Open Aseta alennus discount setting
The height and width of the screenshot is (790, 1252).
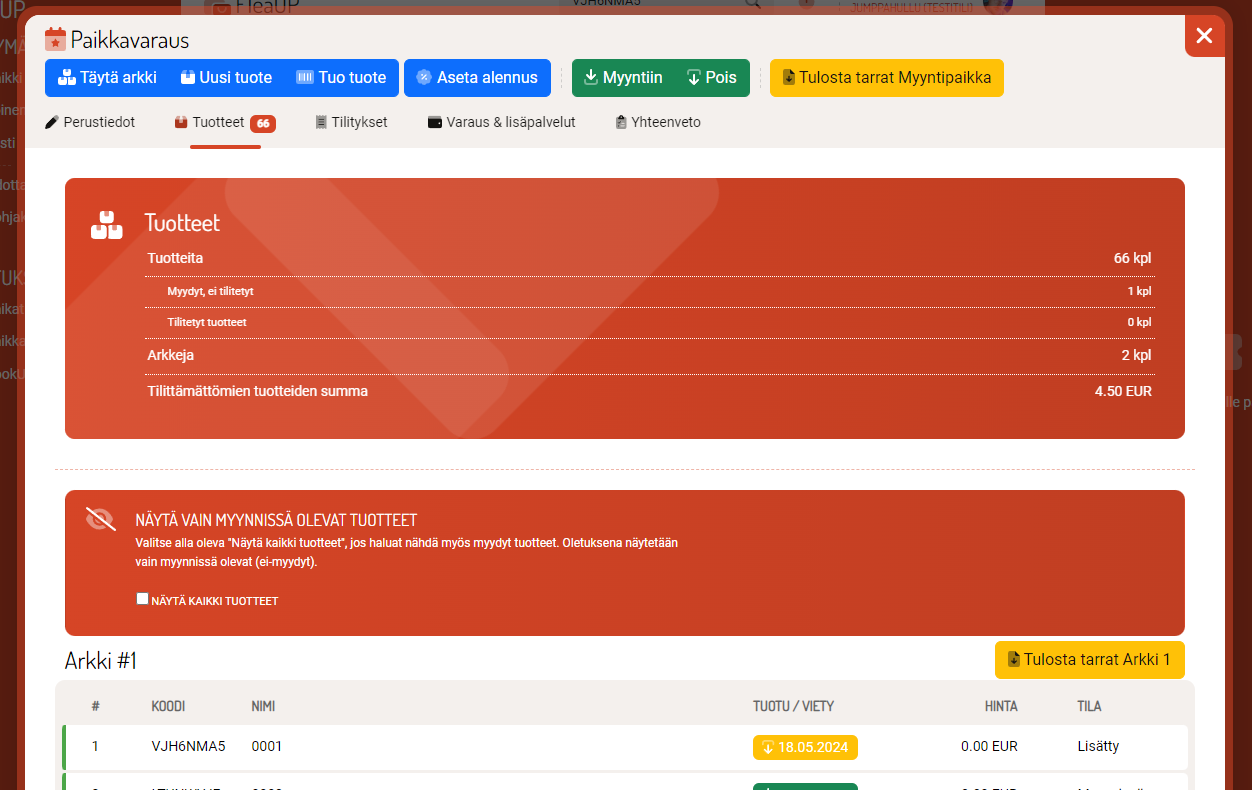click(x=477, y=78)
